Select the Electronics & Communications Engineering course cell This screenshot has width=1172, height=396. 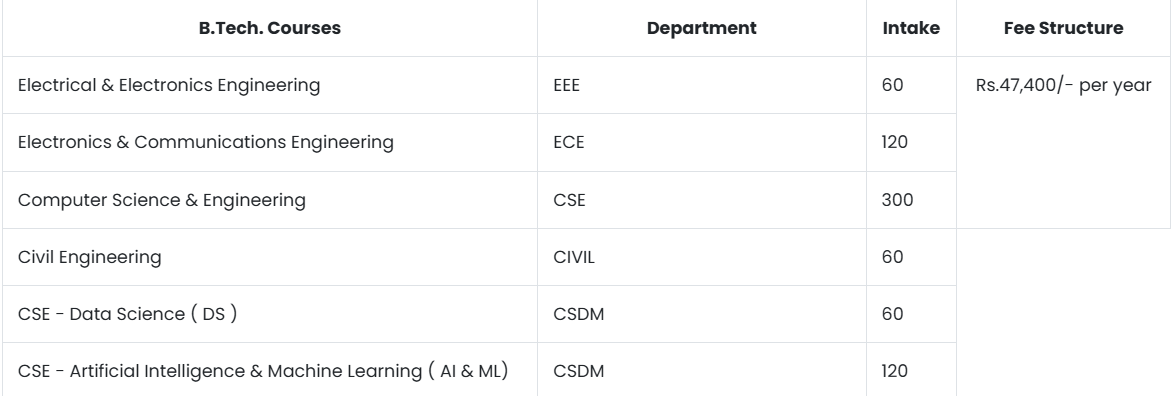270,143
